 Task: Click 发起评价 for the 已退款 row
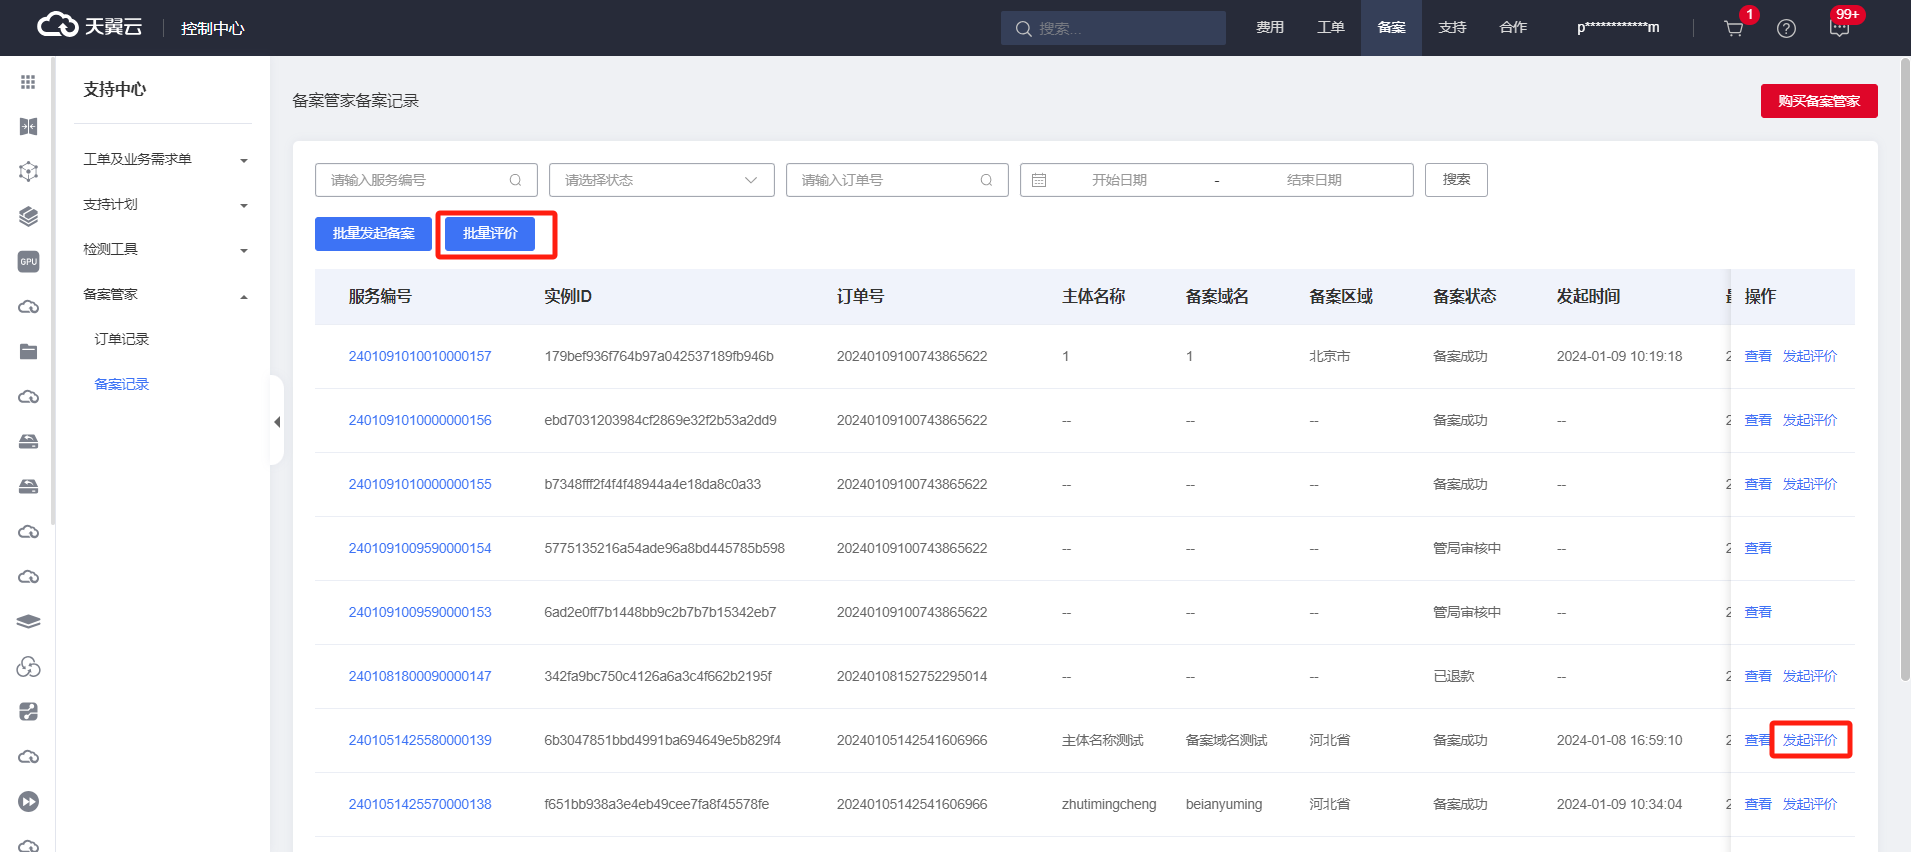point(1810,676)
